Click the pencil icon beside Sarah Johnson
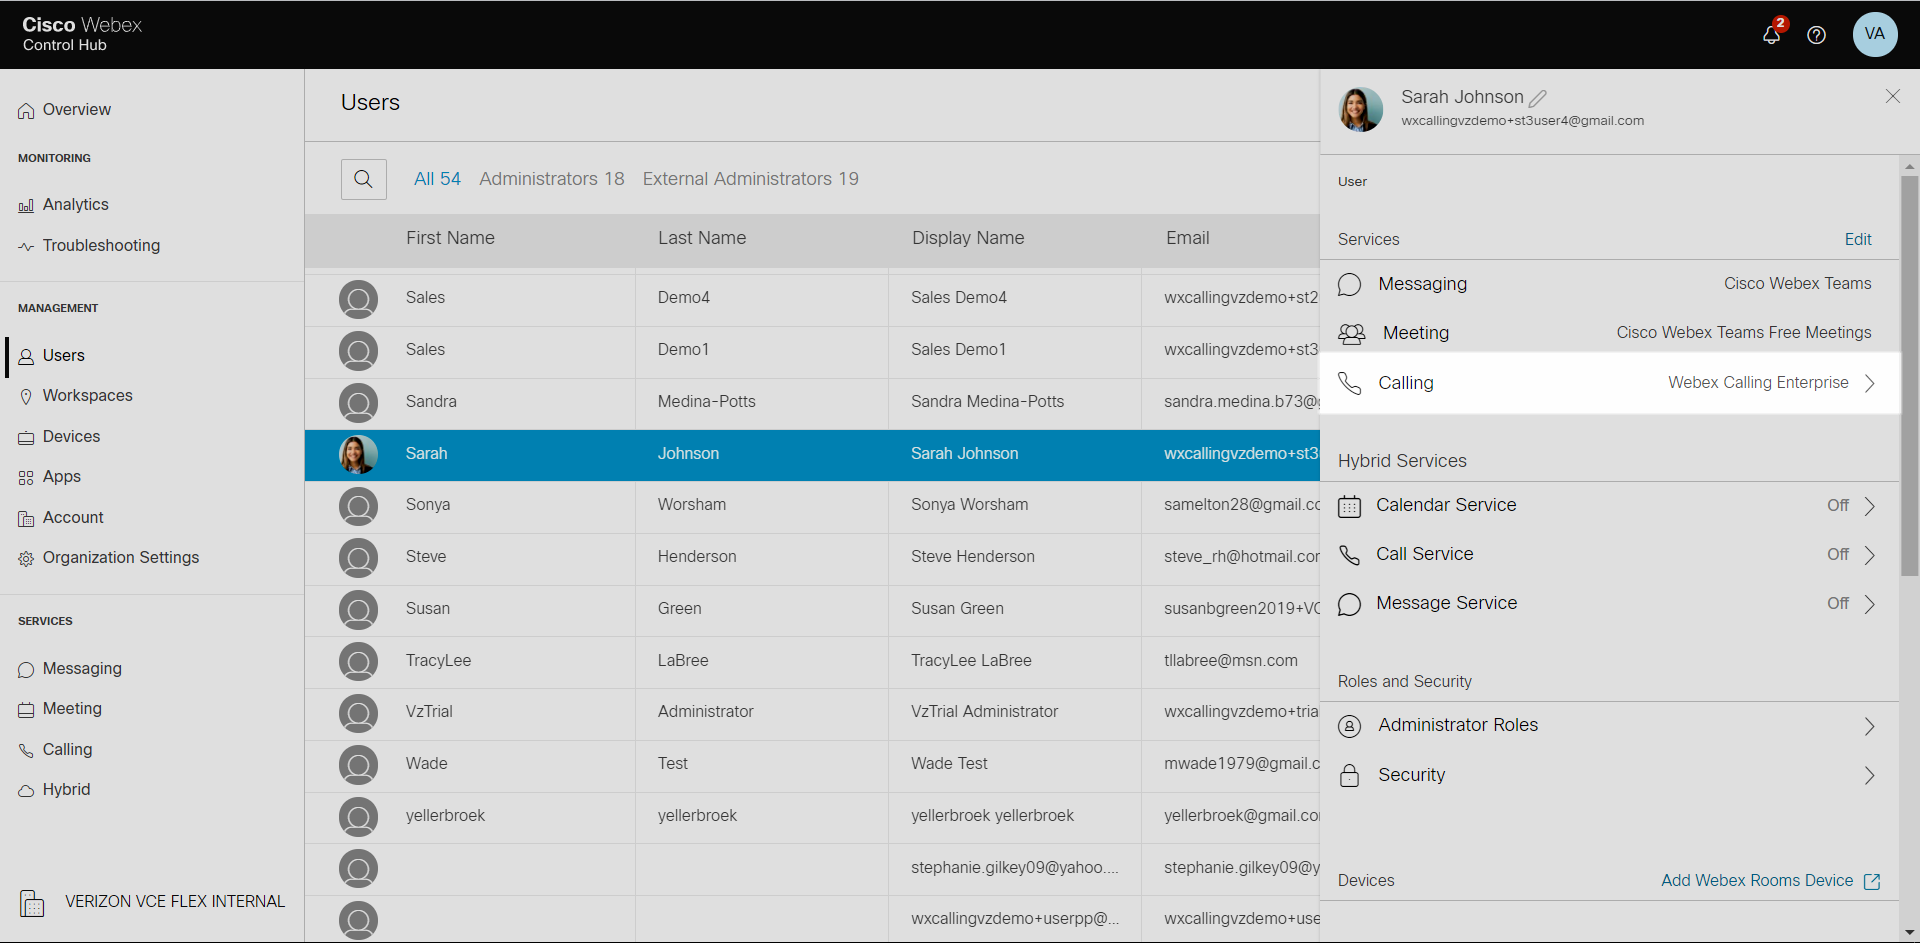Image resolution: width=1920 pixels, height=943 pixels. coord(1538,98)
